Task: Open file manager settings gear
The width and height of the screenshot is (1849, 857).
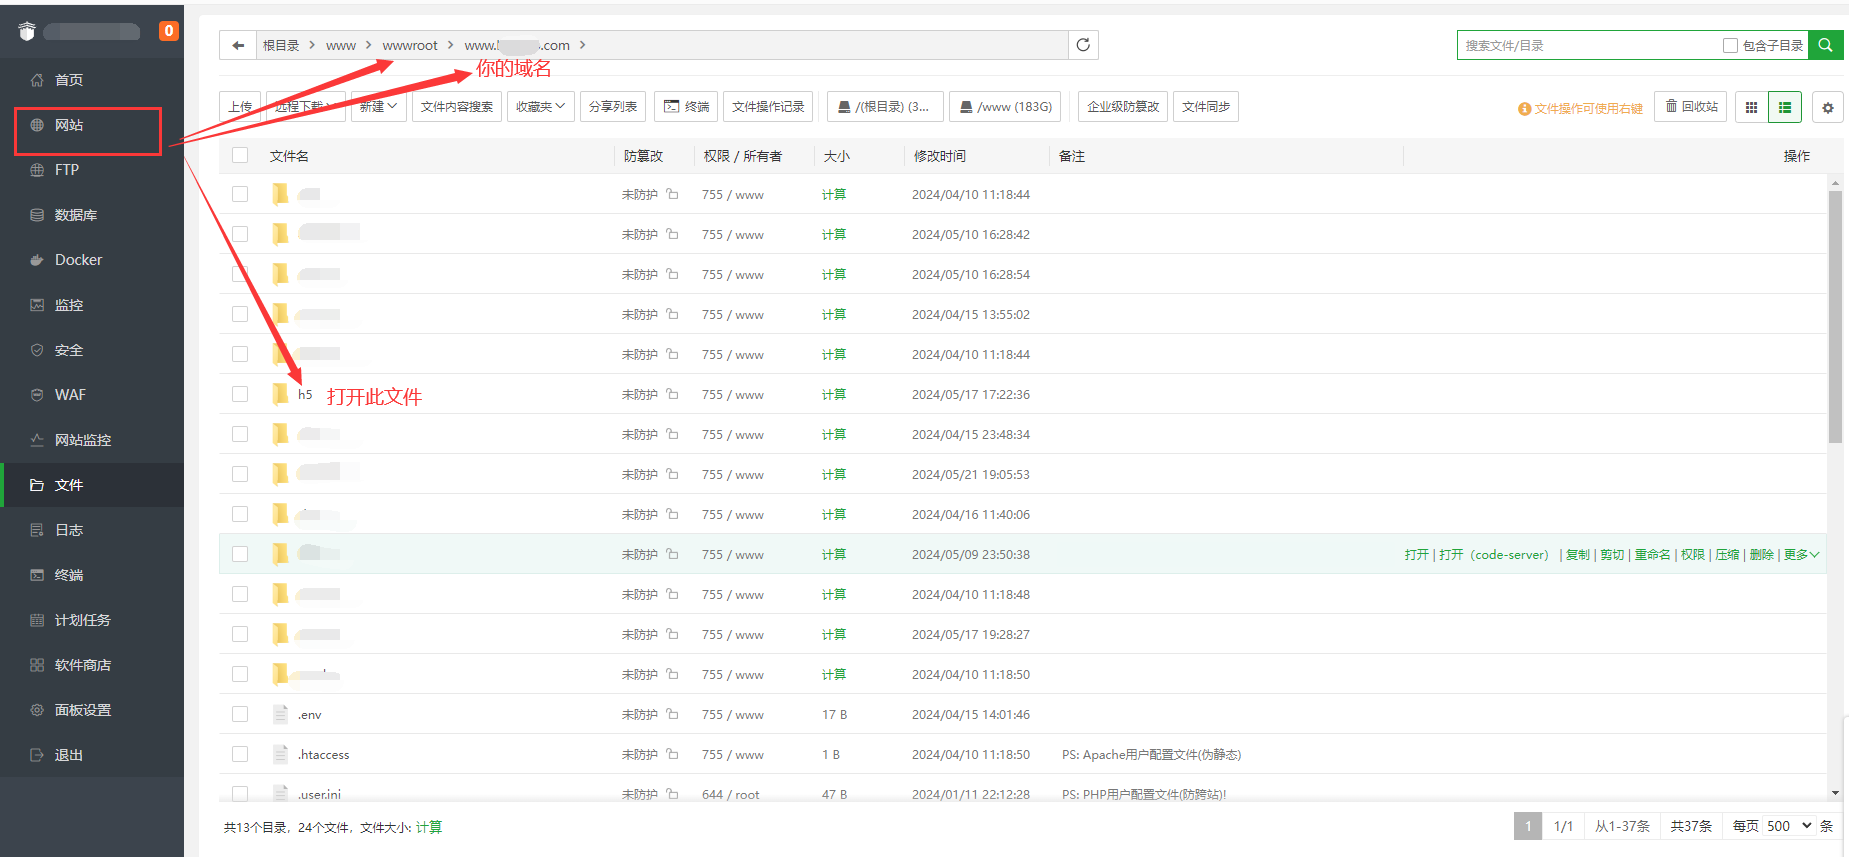Action: [1828, 107]
